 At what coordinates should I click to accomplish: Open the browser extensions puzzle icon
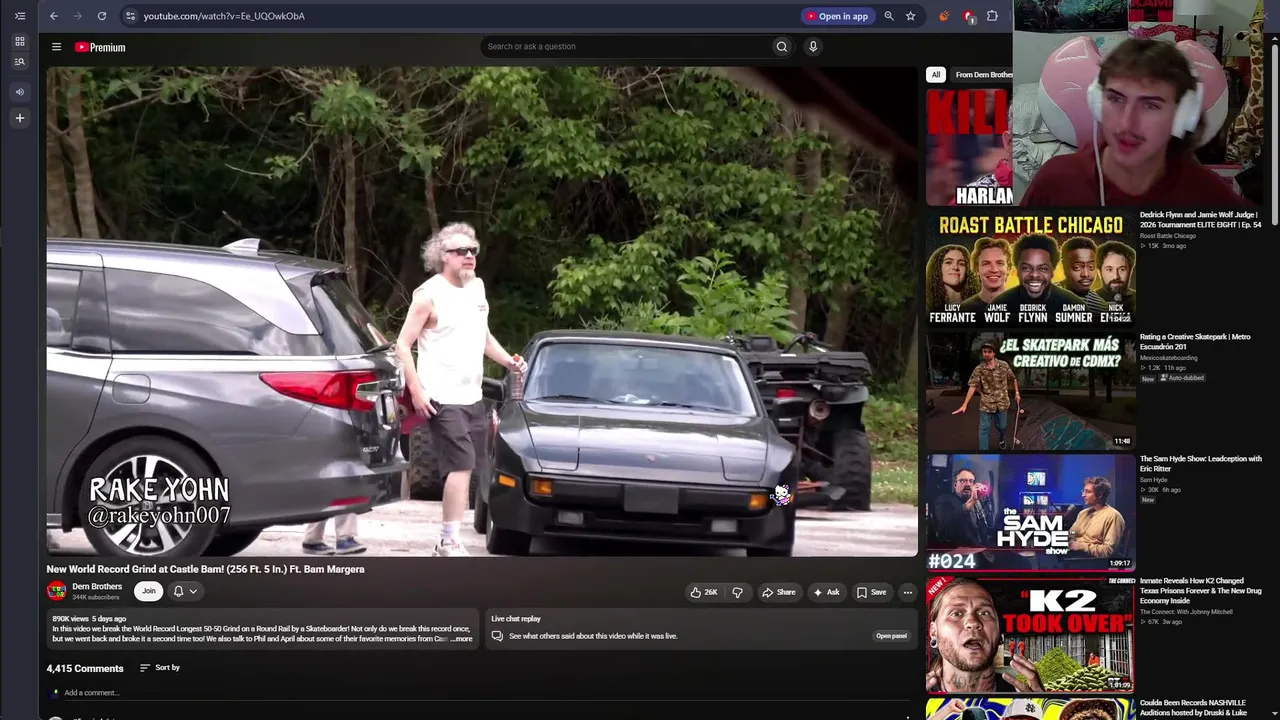pos(992,16)
